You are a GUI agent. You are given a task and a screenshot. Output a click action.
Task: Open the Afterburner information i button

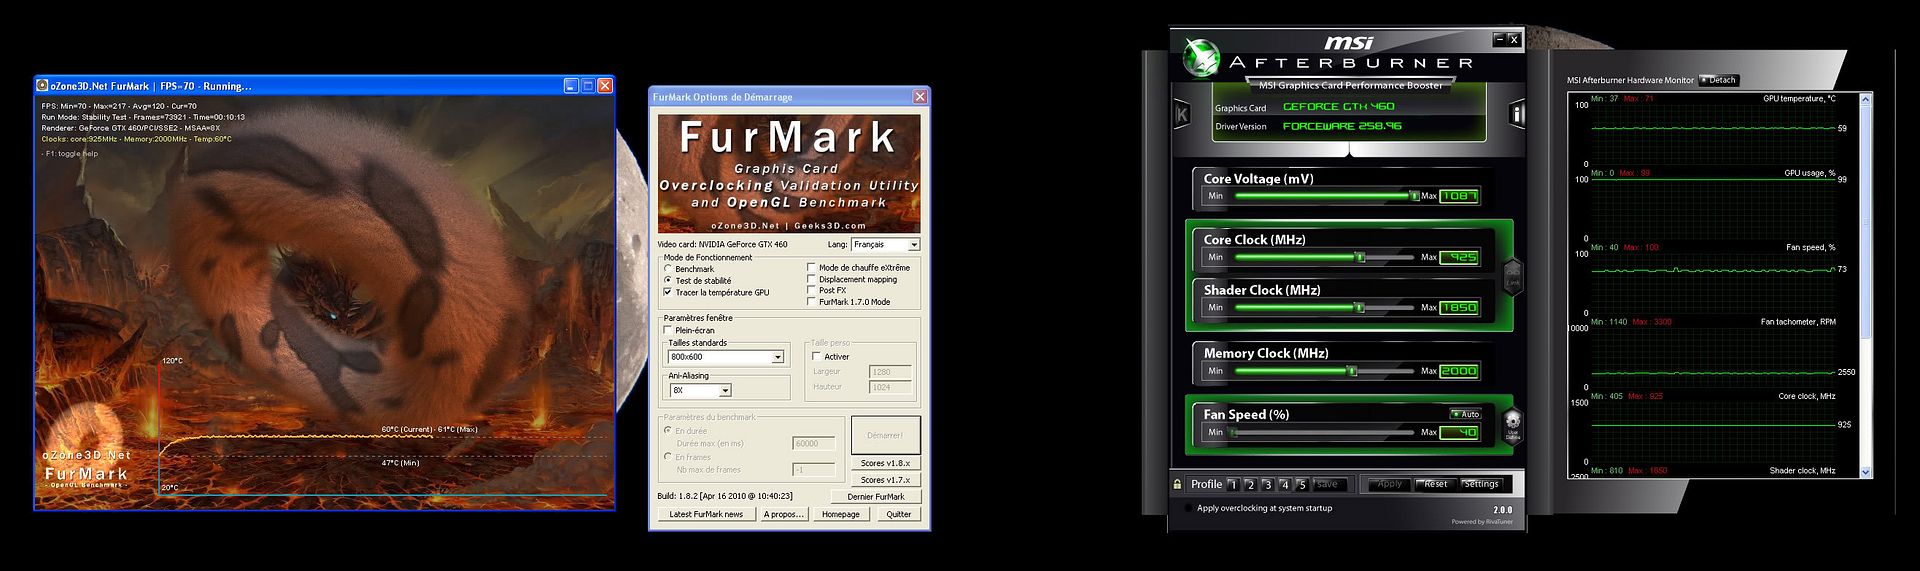1517,114
